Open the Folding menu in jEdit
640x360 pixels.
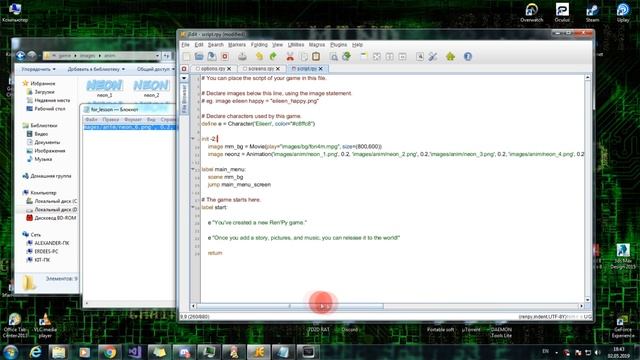click(x=259, y=44)
